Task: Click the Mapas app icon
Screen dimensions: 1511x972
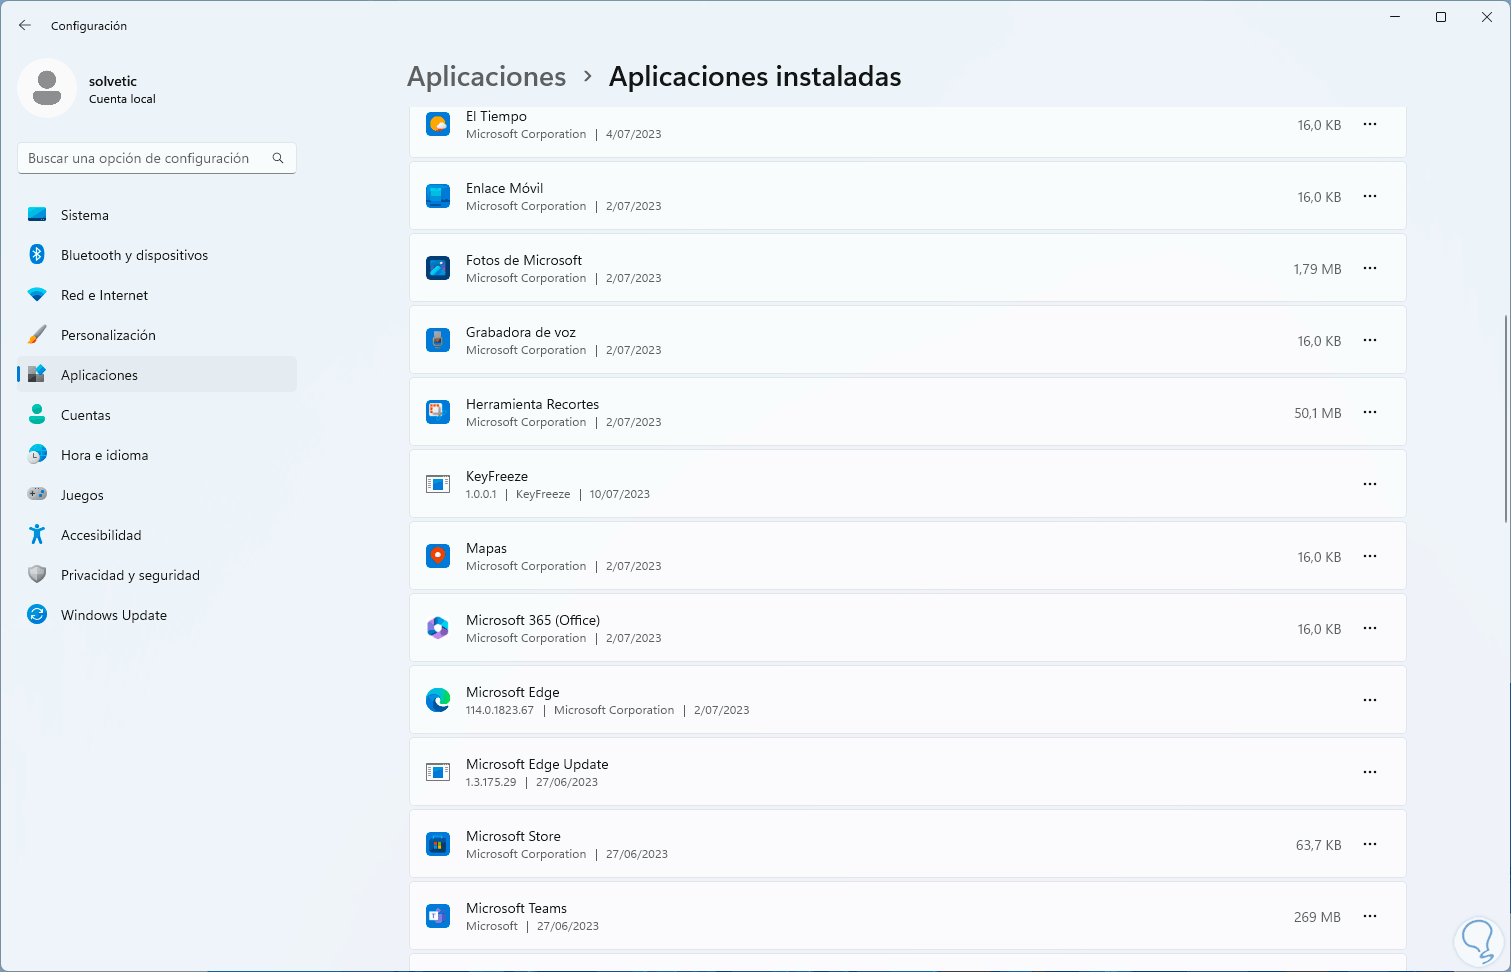Action: (438, 556)
